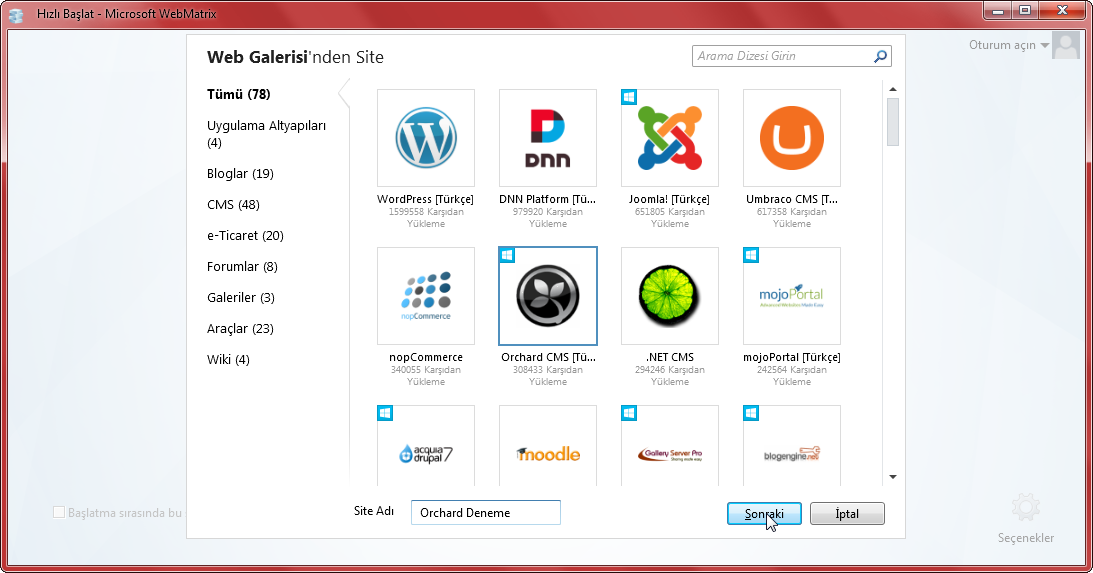Screen dimensions: 1093x573
Task: Select the Umbraco CMS icon
Action: coord(792,138)
